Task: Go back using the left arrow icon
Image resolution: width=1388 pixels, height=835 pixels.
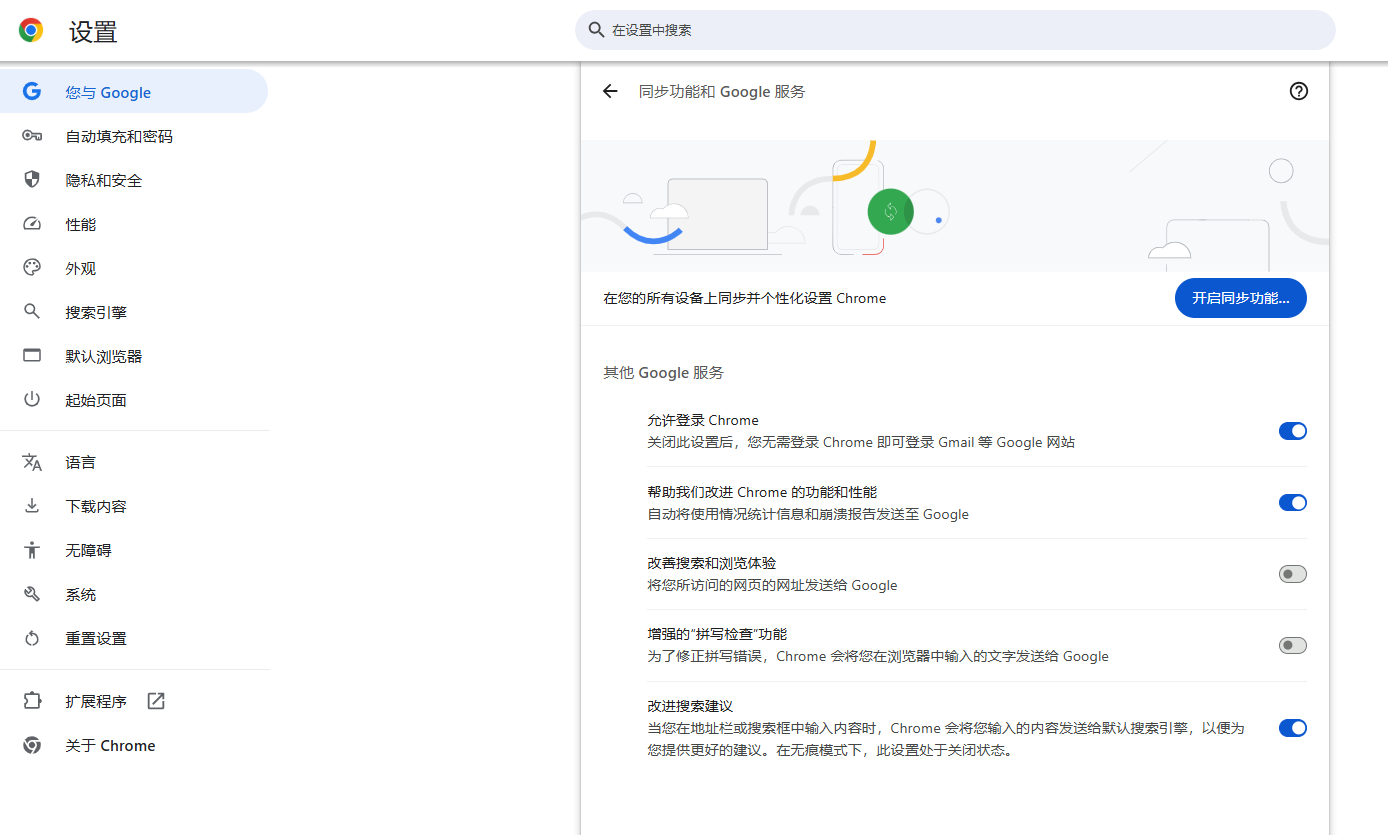Action: 610,91
